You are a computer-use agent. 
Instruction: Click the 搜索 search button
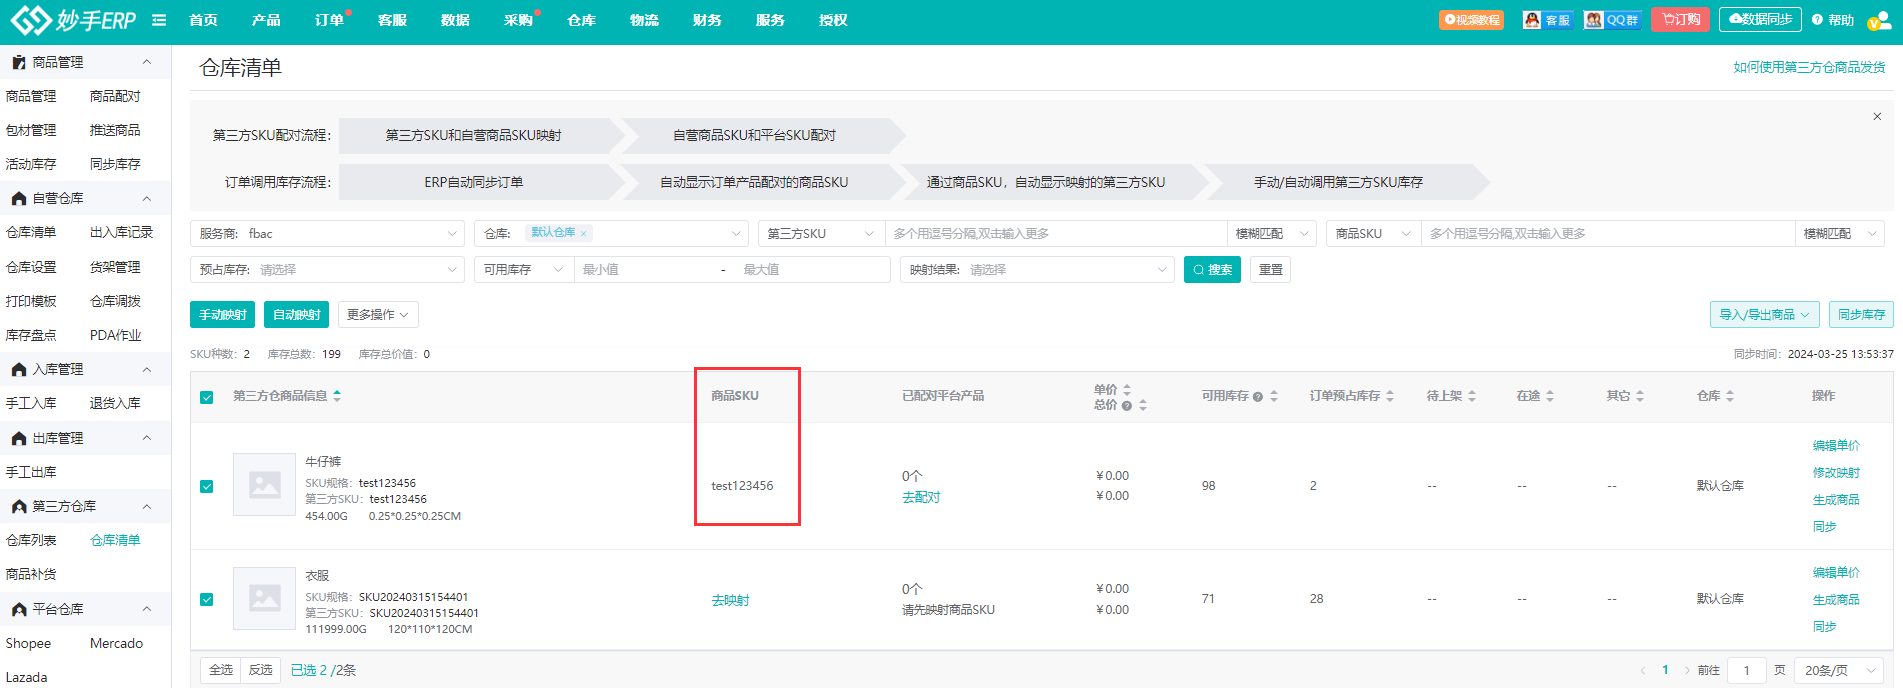pyautogui.click(x=1212, y=270)
